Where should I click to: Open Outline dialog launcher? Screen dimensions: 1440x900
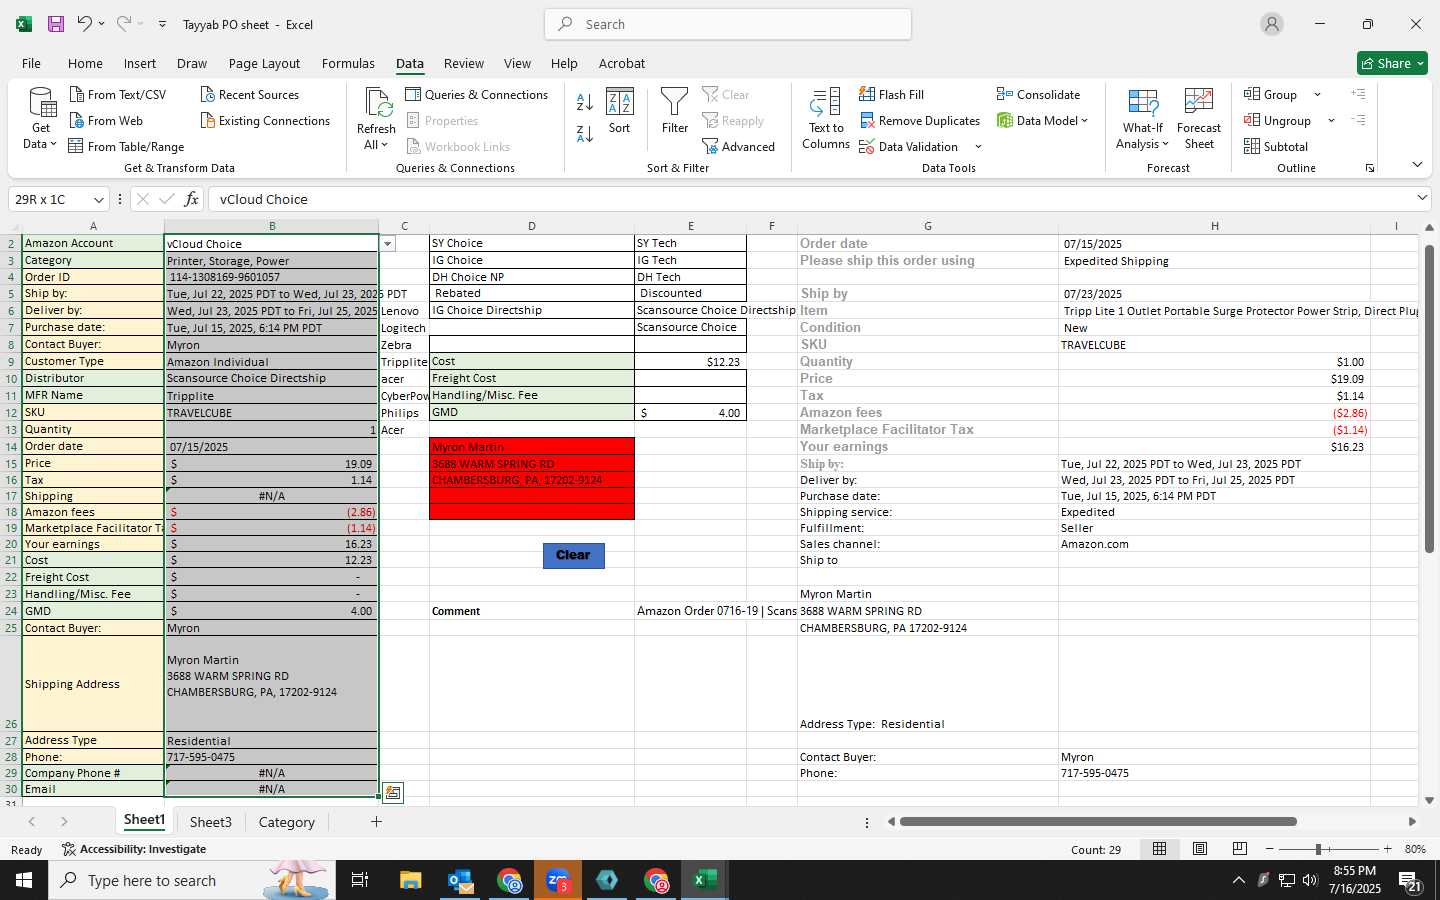(1370, 168)
